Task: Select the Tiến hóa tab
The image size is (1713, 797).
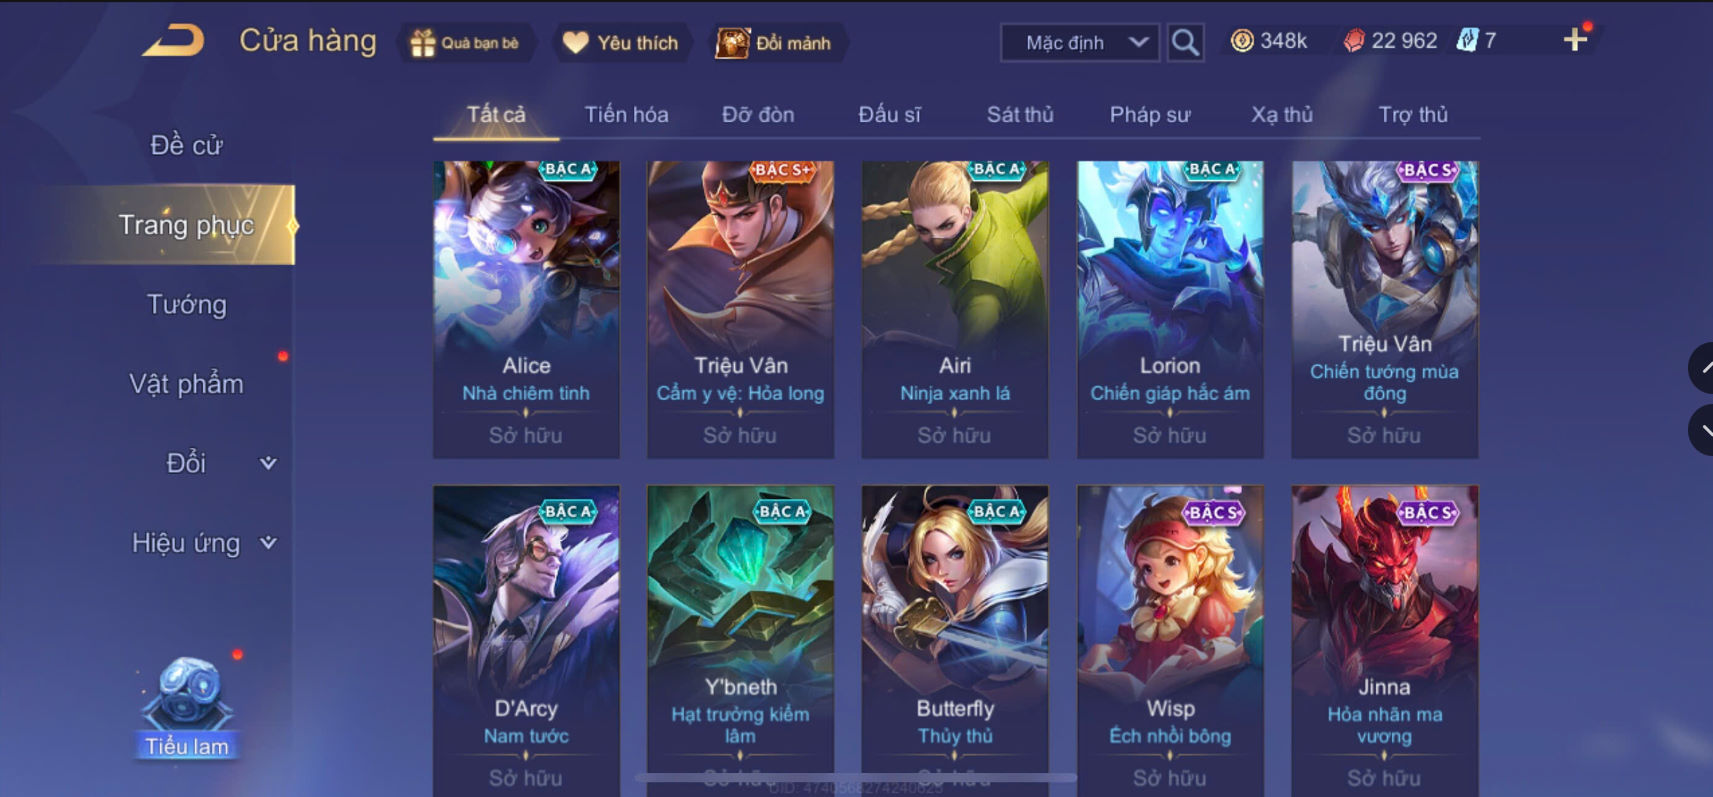Action: tap(627, 114)
